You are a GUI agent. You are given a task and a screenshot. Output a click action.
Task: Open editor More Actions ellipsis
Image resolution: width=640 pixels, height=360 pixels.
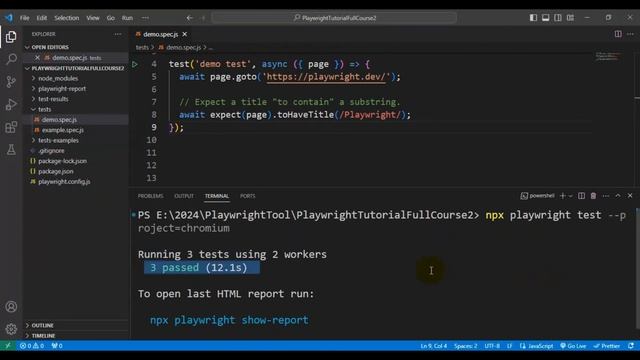(x=630, y=34)
